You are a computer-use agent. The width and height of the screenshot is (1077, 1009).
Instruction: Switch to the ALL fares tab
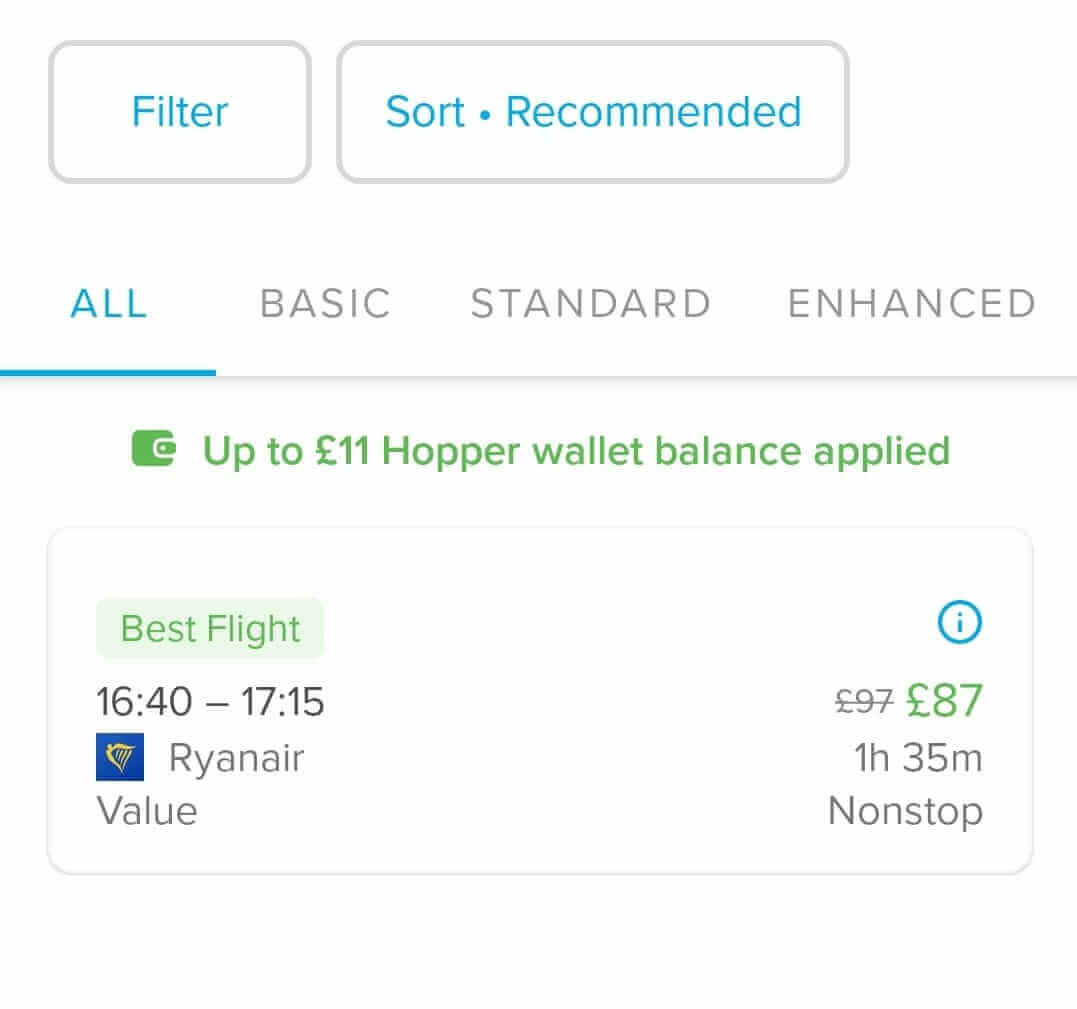109,304
